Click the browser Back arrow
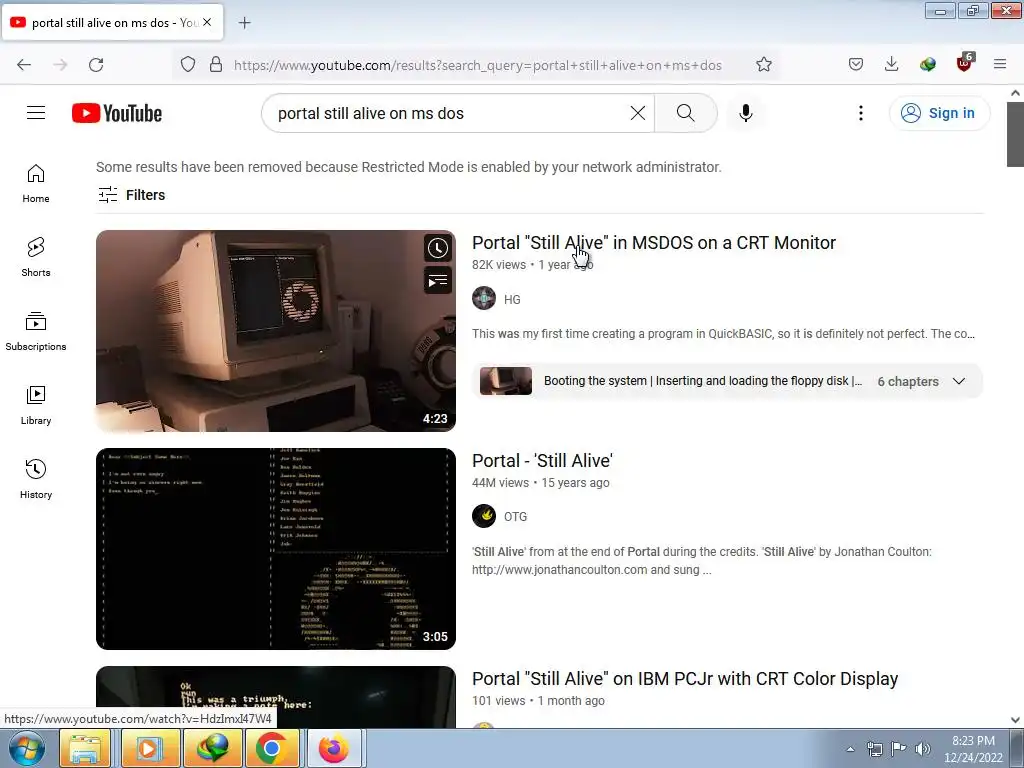The height and width of the screenshot is (768, 1024). [24, 64]
